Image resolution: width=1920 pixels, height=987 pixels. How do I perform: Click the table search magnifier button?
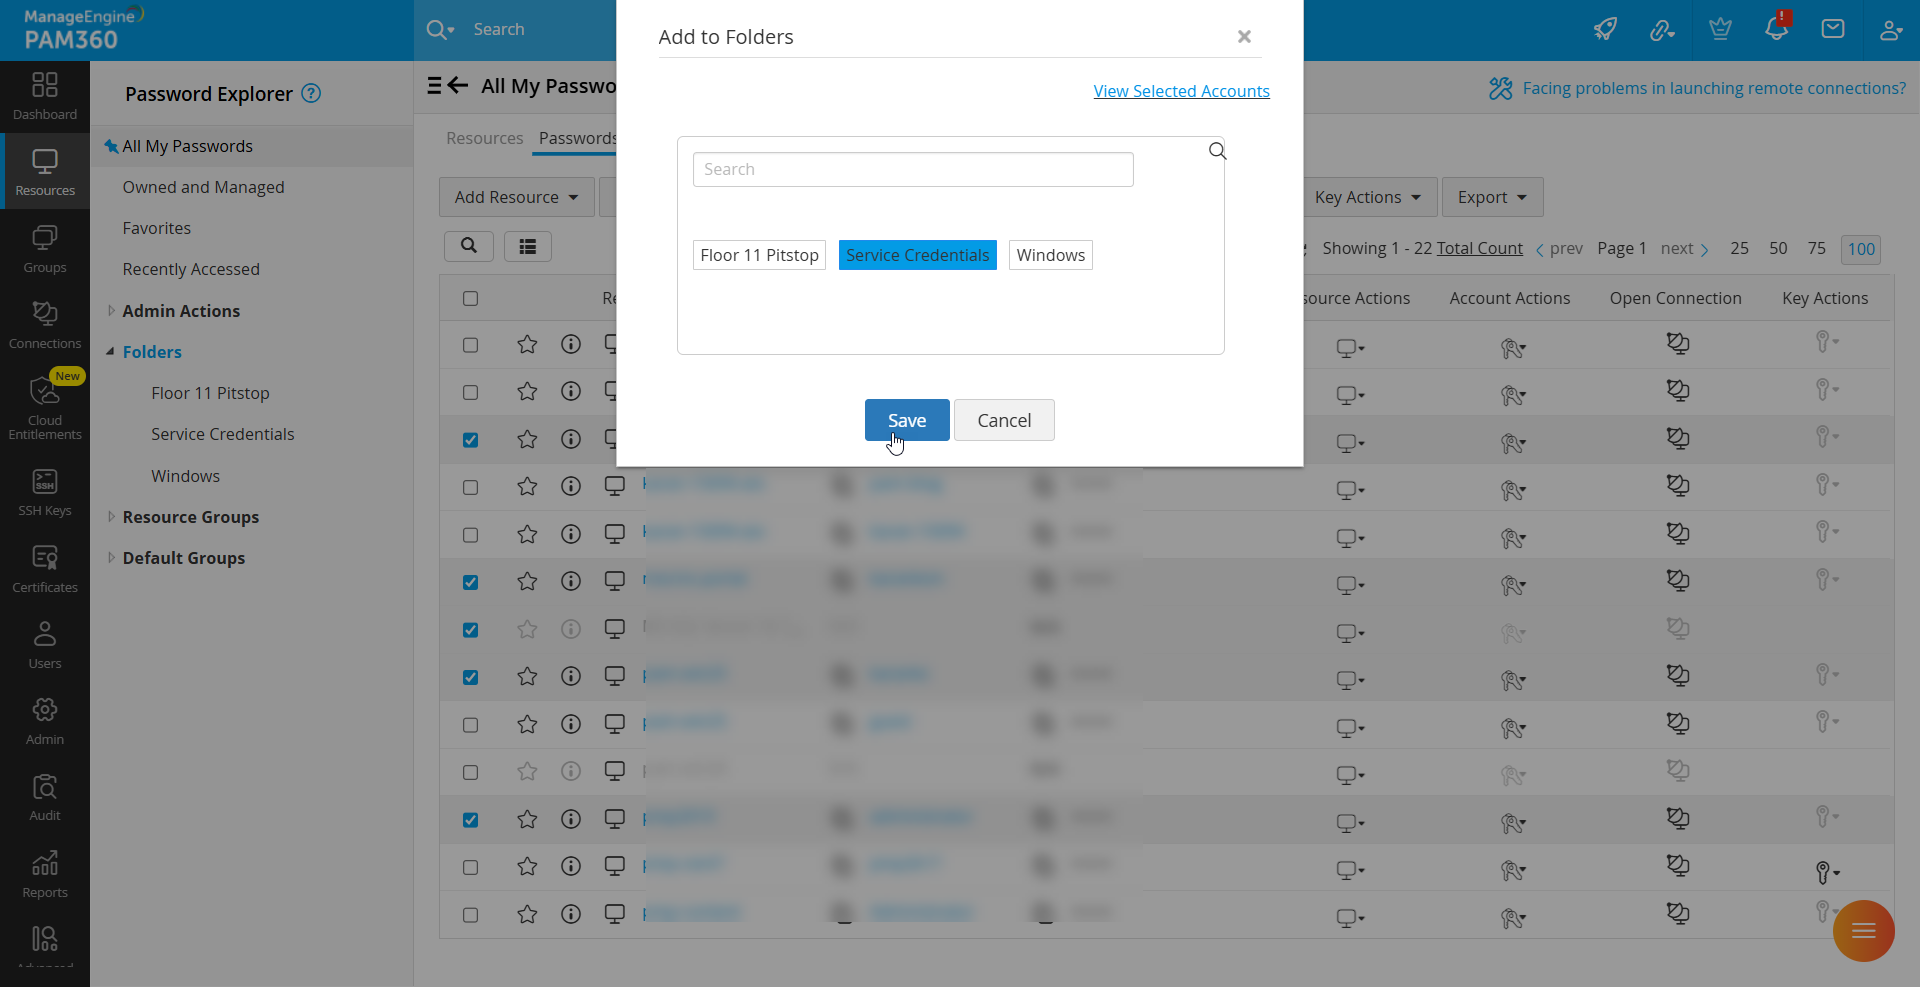tap(469, 246)
